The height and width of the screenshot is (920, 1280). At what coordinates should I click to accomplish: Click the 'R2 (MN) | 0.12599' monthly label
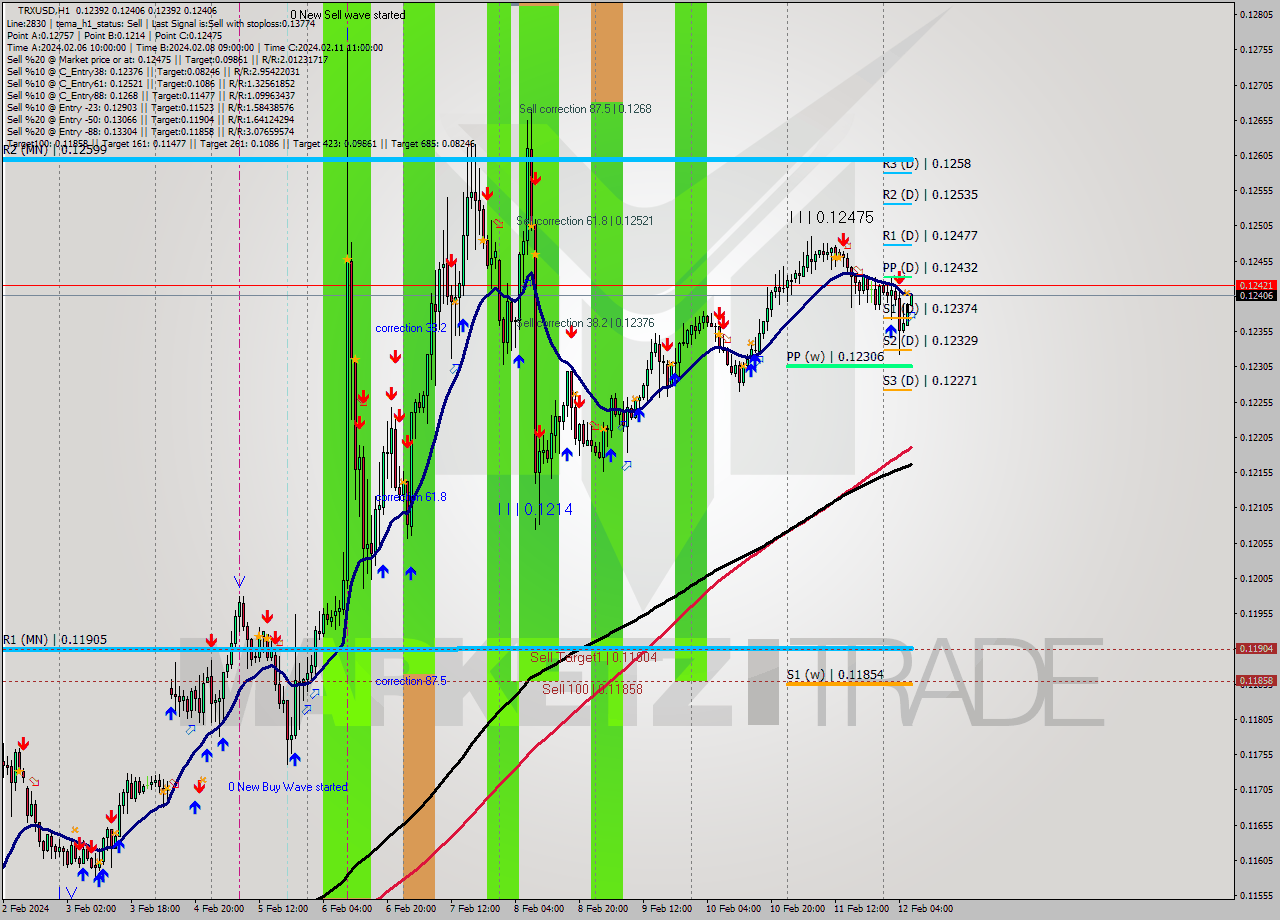click(x=54, y=150)
